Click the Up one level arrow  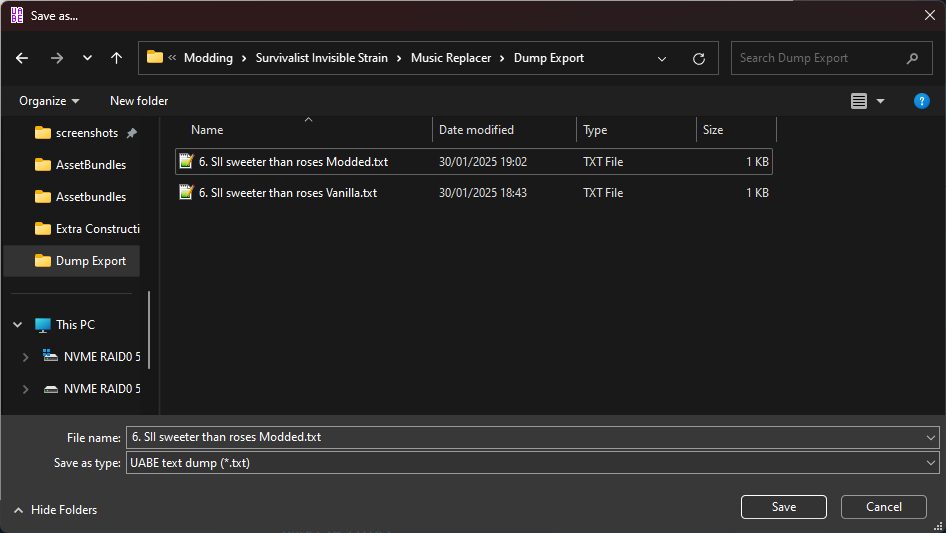coord(116,58)
